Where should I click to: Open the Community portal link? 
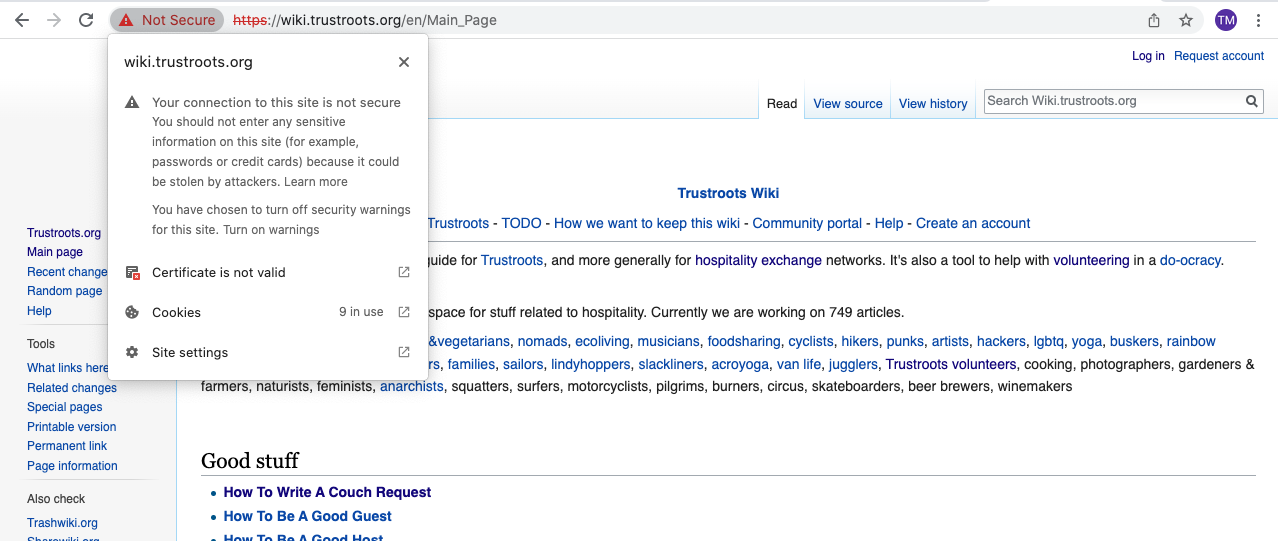point(807,223)
